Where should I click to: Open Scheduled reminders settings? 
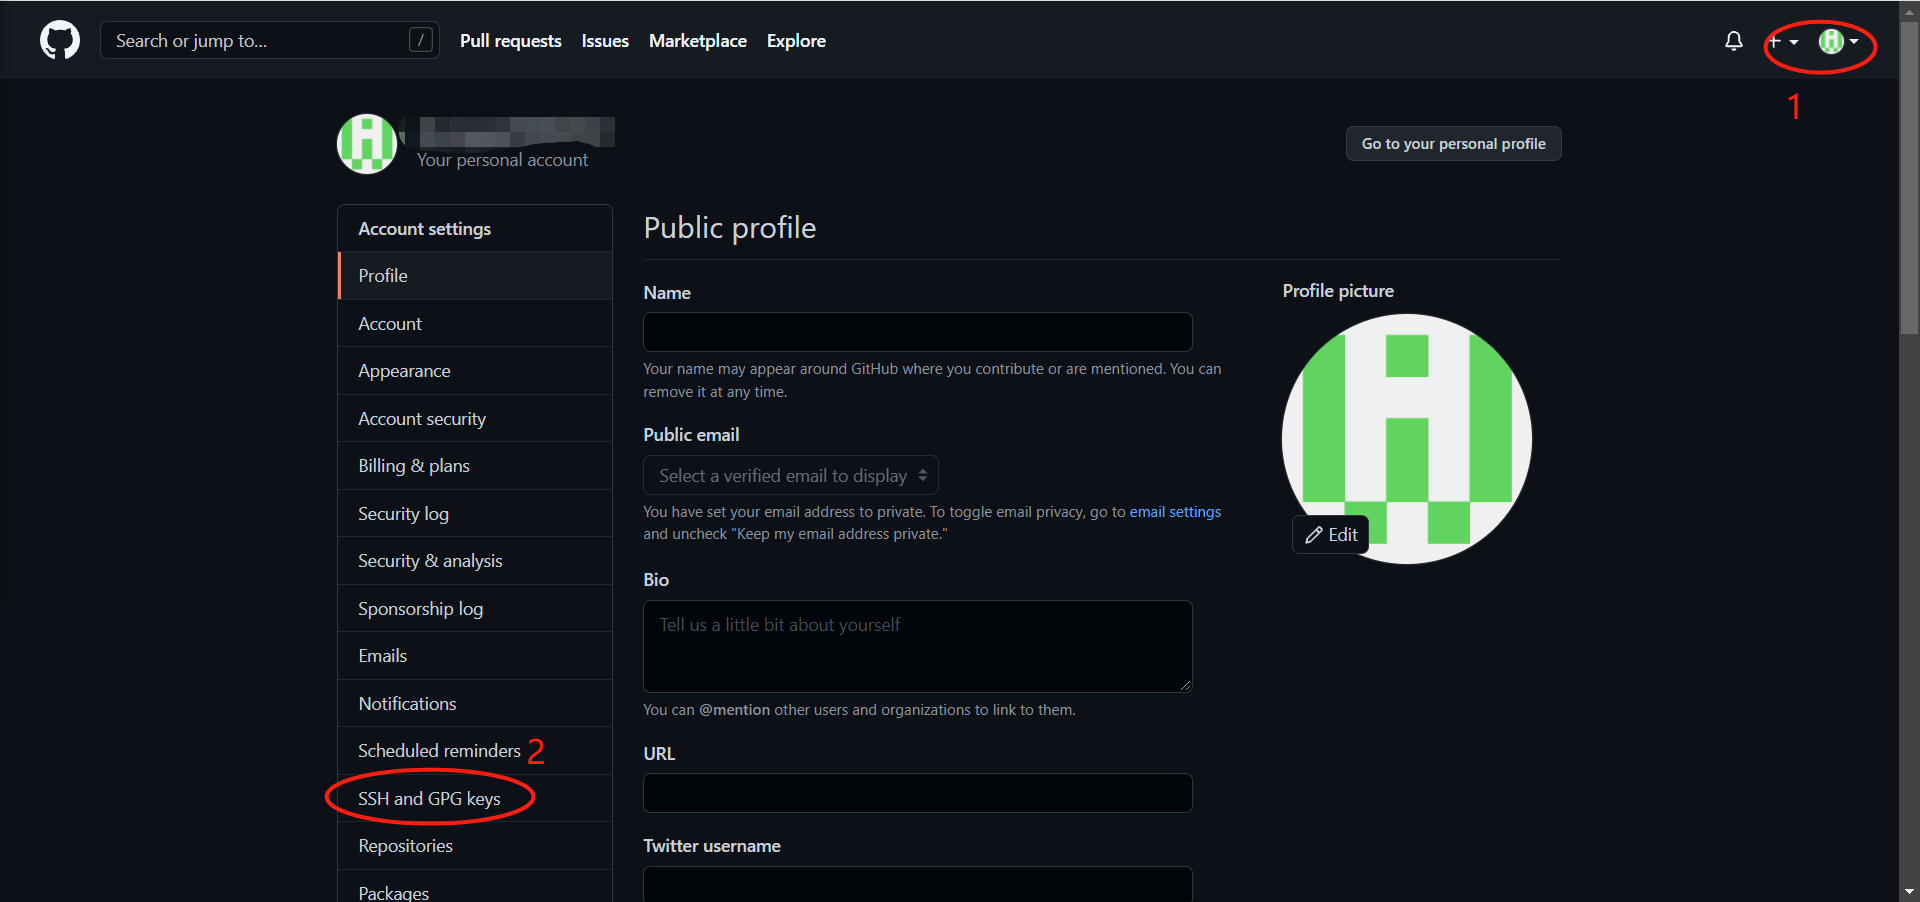pyautogui.click(x=475, y=751)
